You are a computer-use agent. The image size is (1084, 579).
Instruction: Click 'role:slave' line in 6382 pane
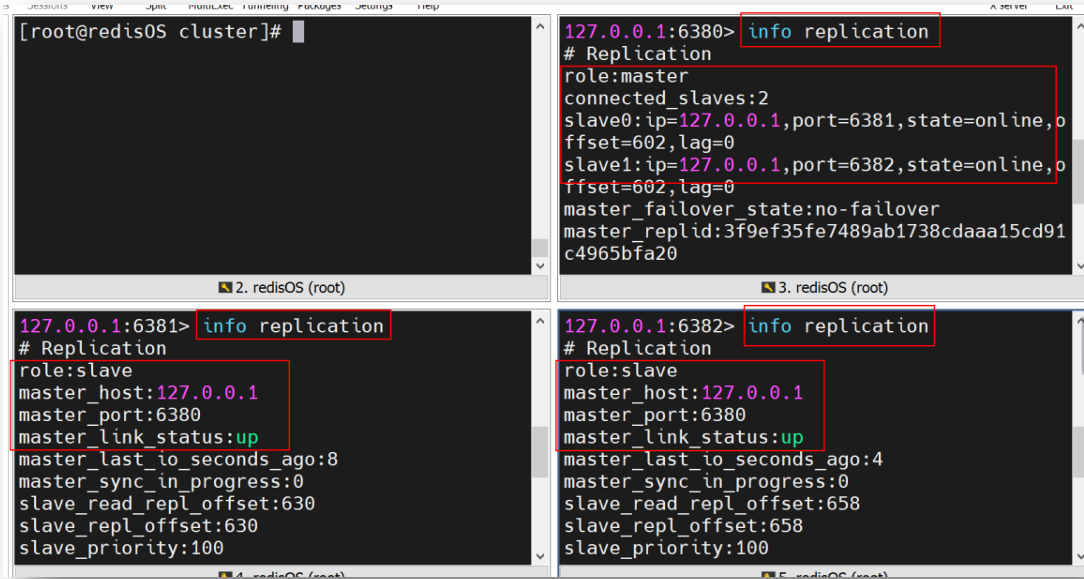pyautogui.click(x=620, y=370)
